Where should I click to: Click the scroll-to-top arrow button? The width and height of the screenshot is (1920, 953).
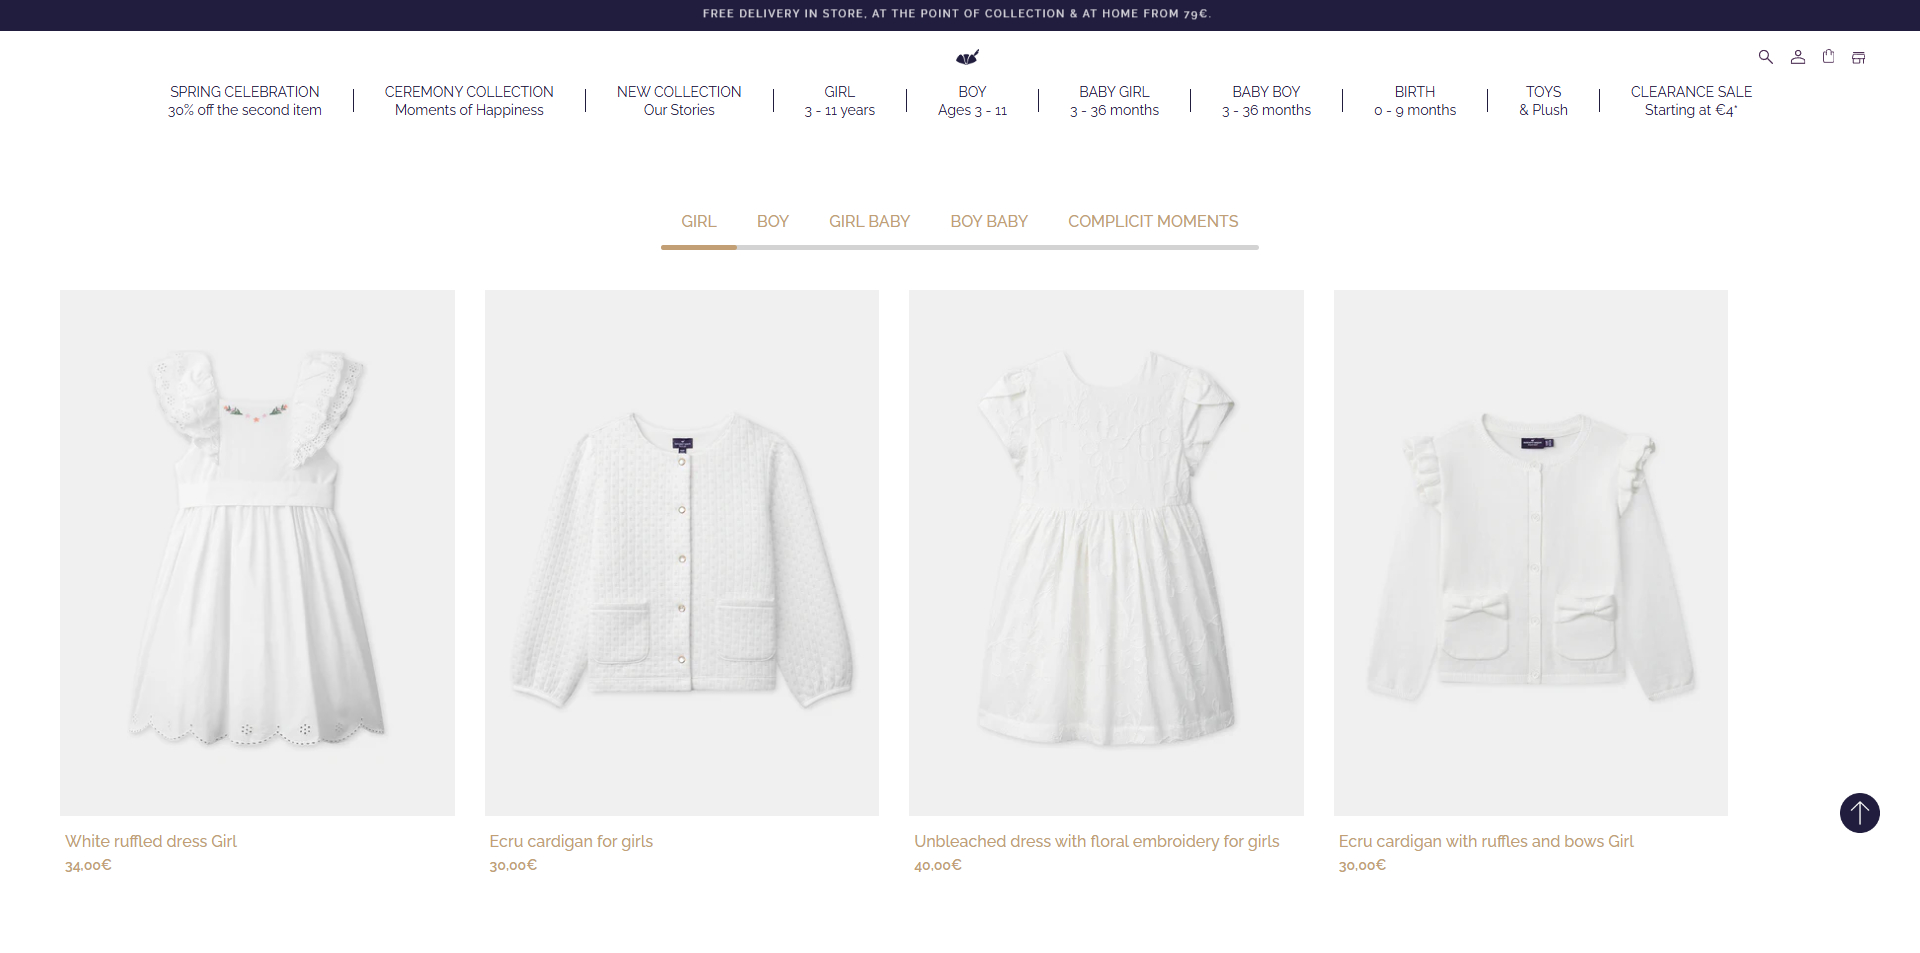point(1859,813)
